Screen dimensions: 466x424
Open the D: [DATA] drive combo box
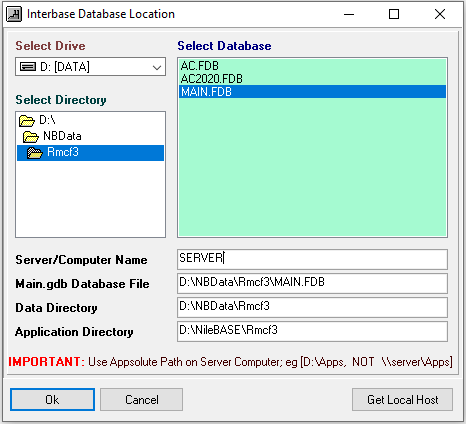coord(90,67)
